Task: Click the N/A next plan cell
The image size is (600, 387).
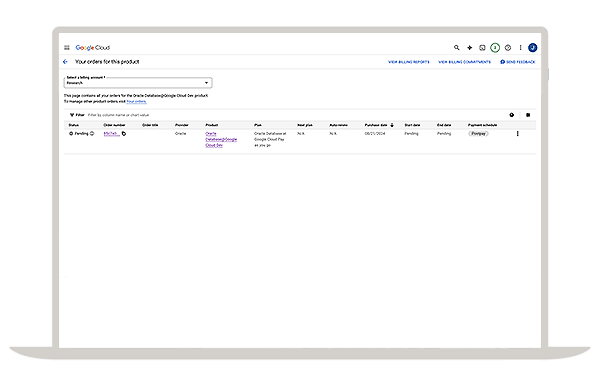Action: click(x=301, y=134)
